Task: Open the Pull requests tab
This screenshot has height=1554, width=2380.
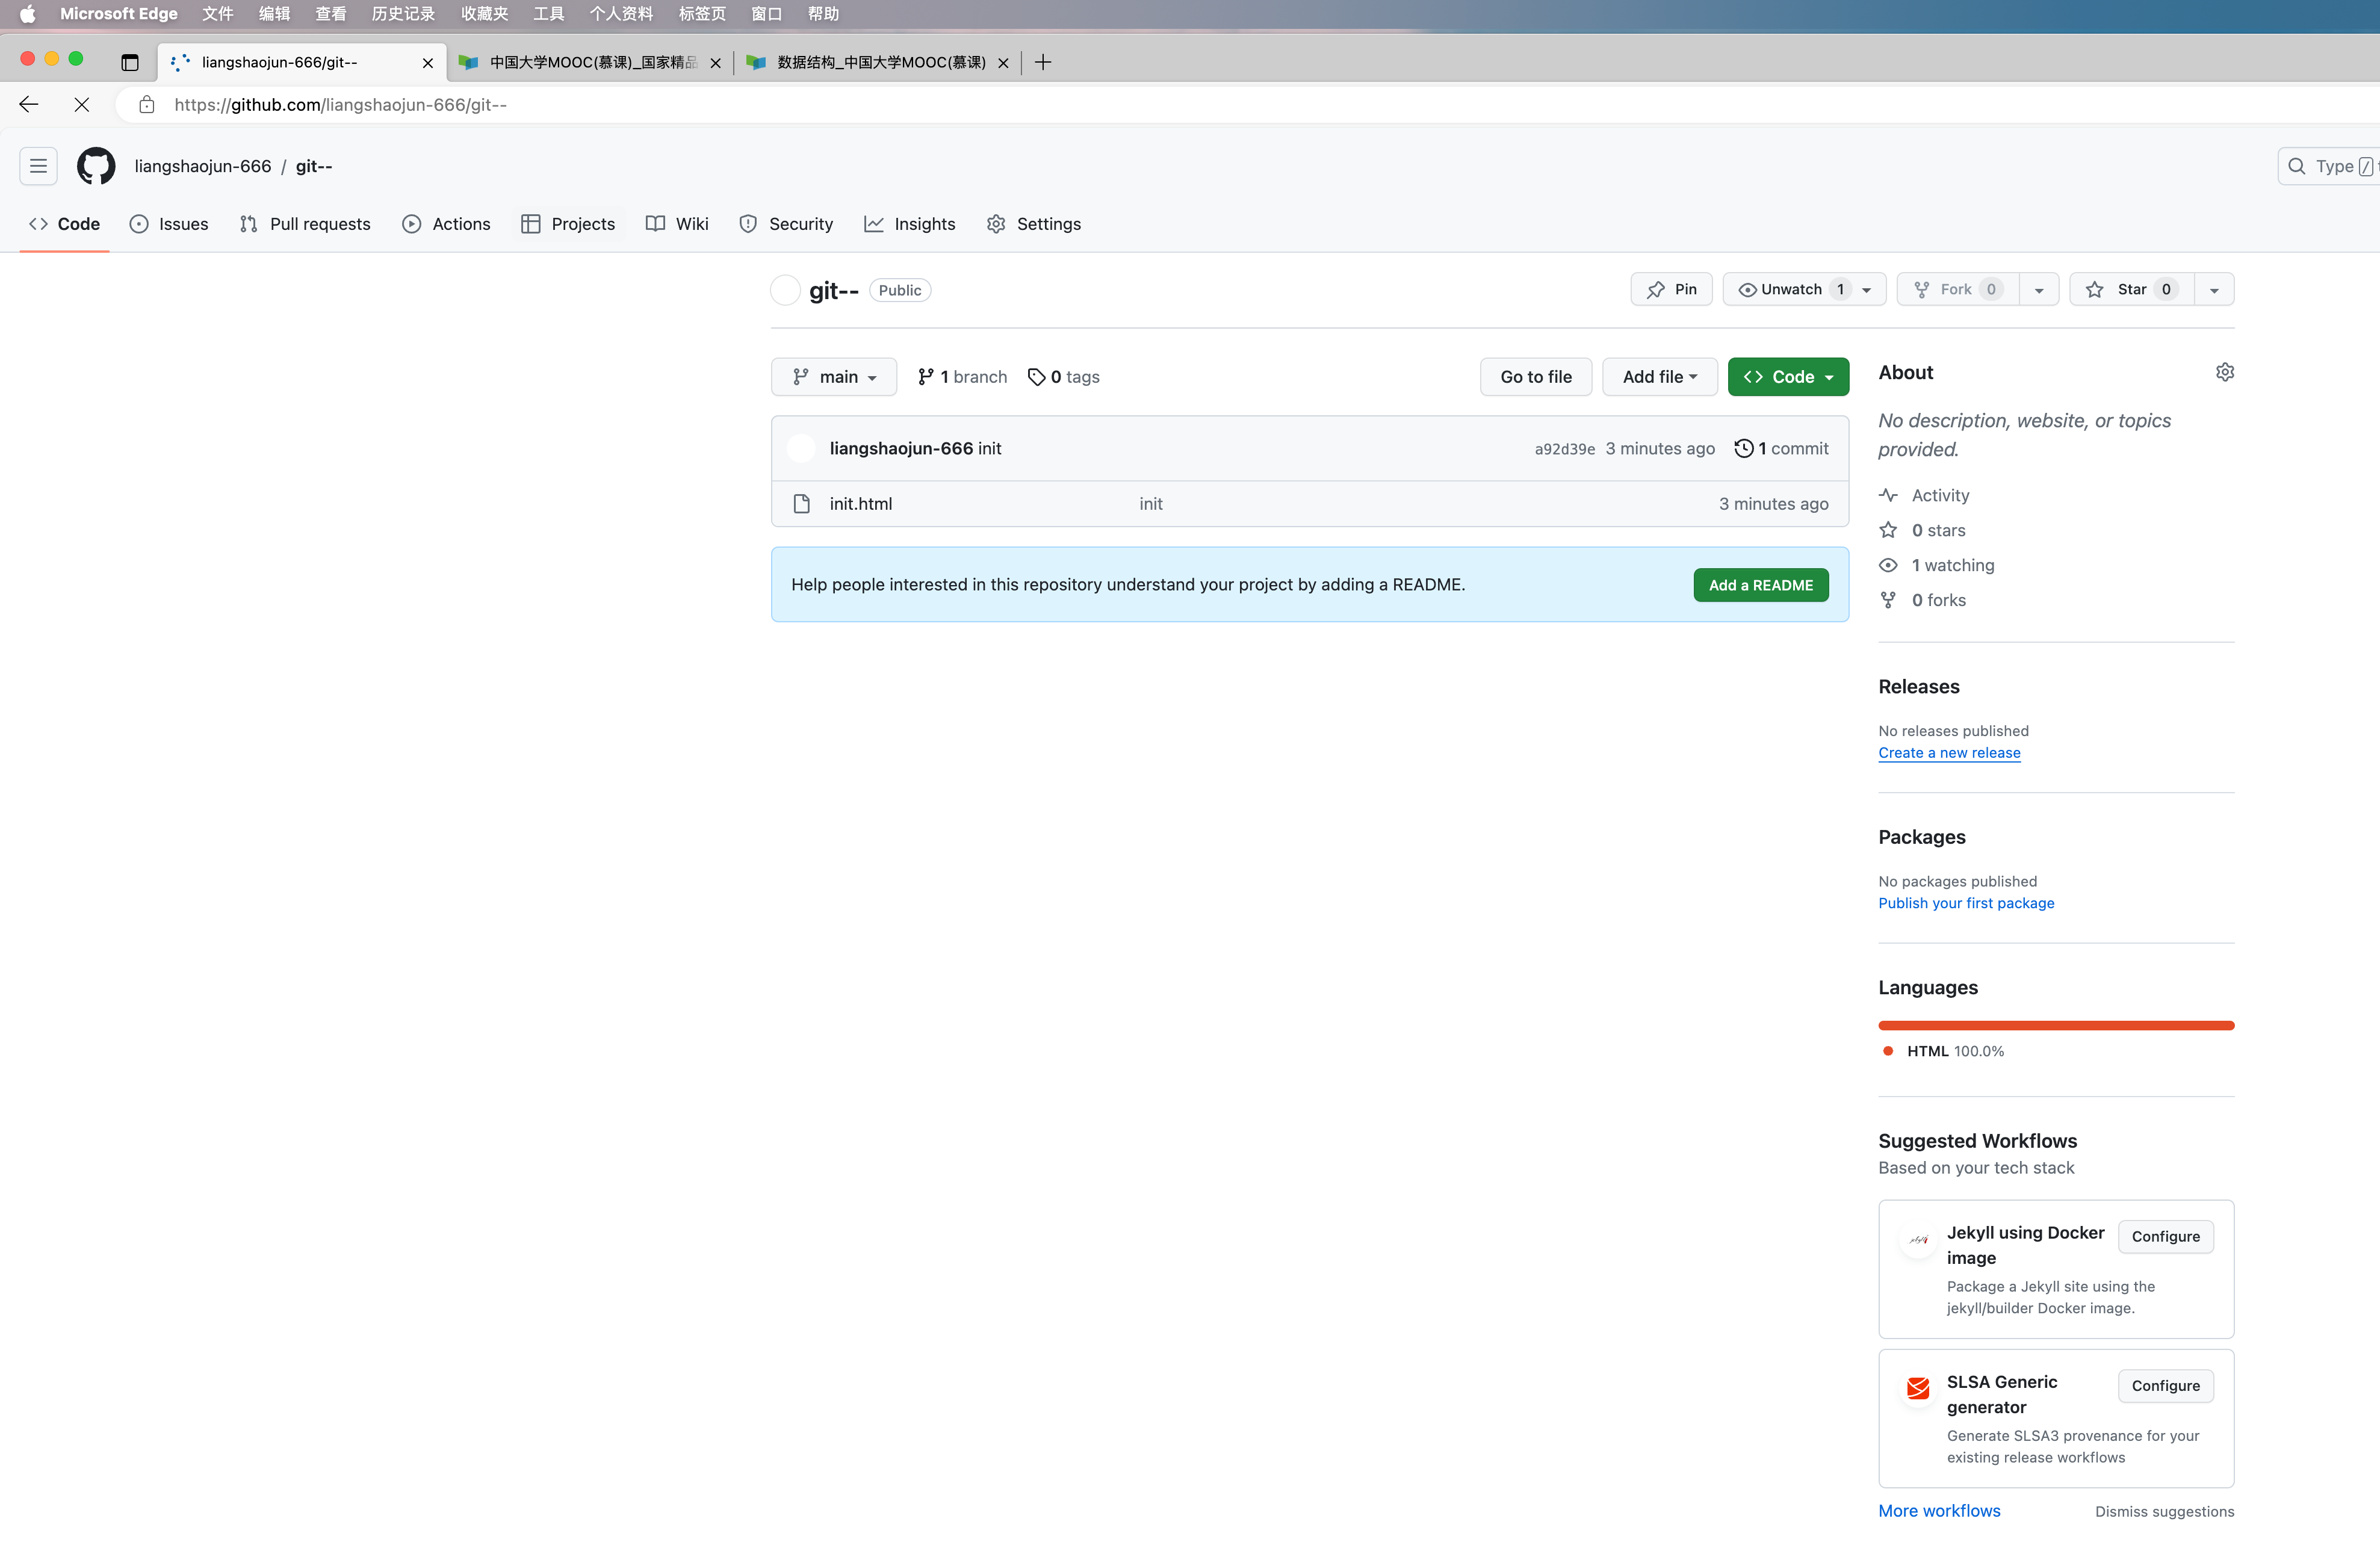Action: (x=305, y=224)
